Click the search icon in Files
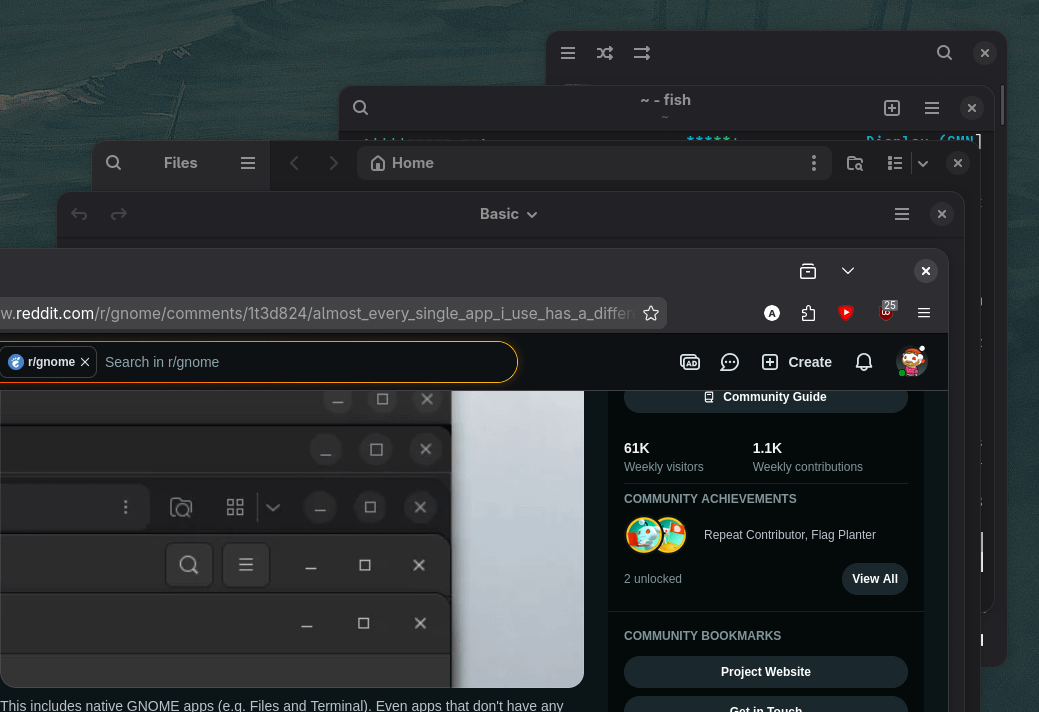 (113, 163)
